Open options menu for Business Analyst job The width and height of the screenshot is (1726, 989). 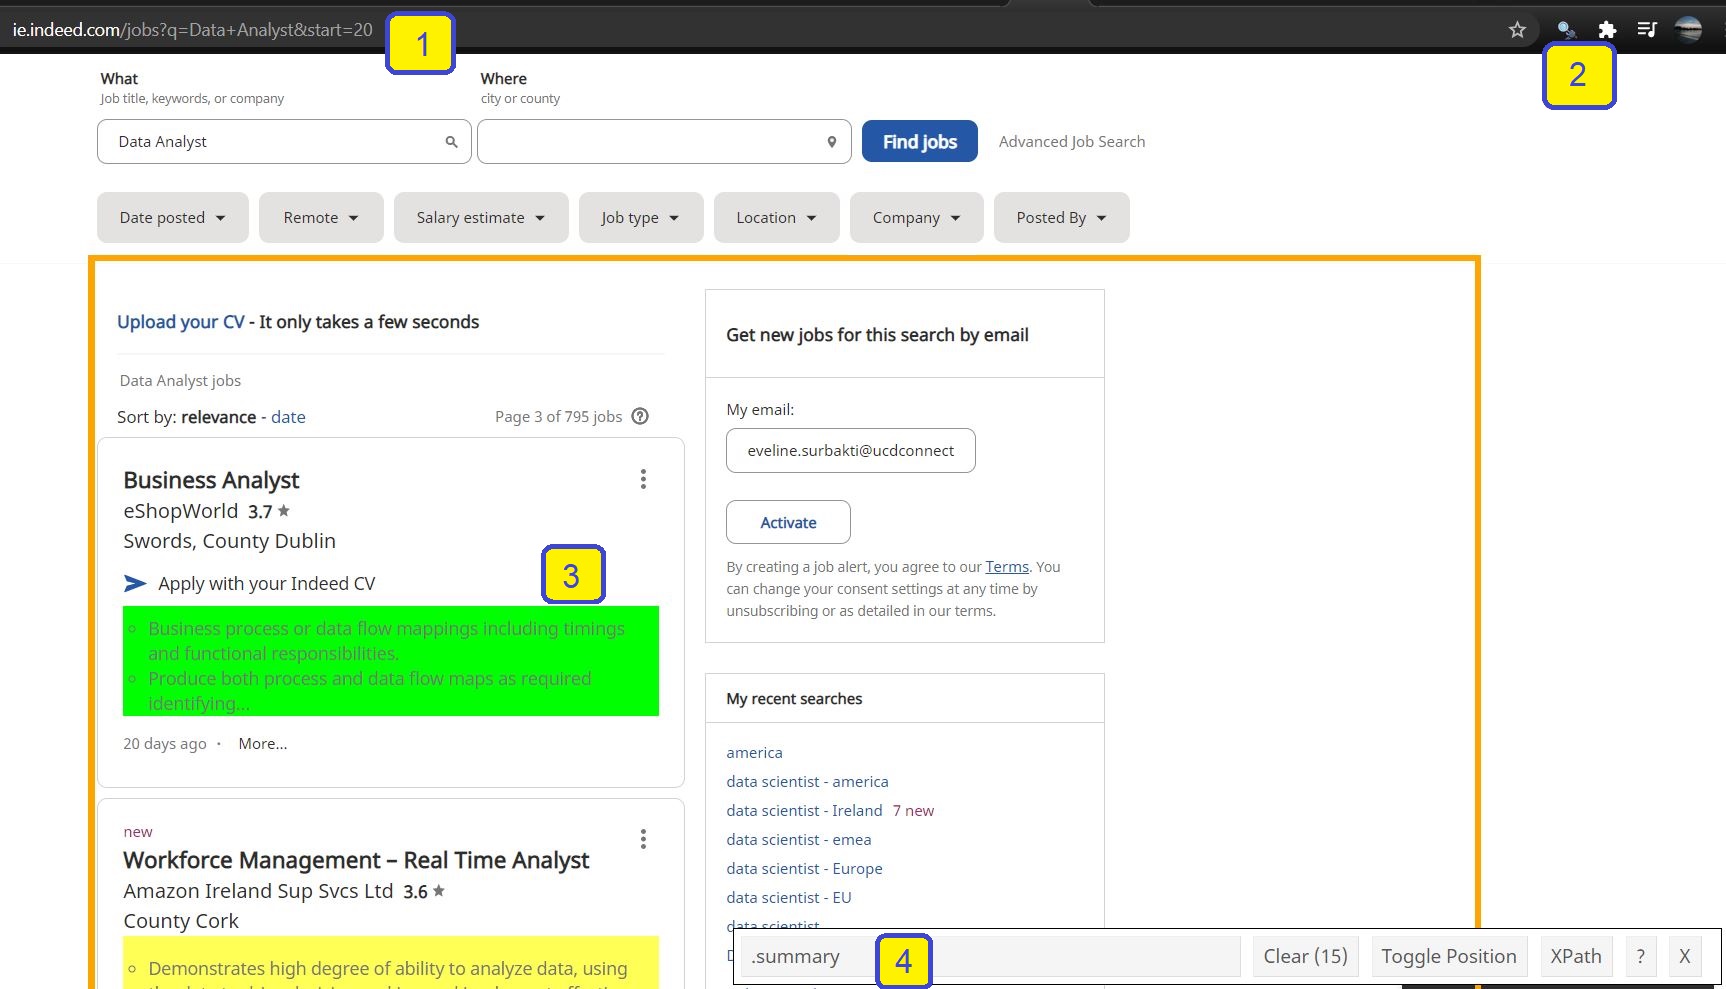[x=643, y=479]
